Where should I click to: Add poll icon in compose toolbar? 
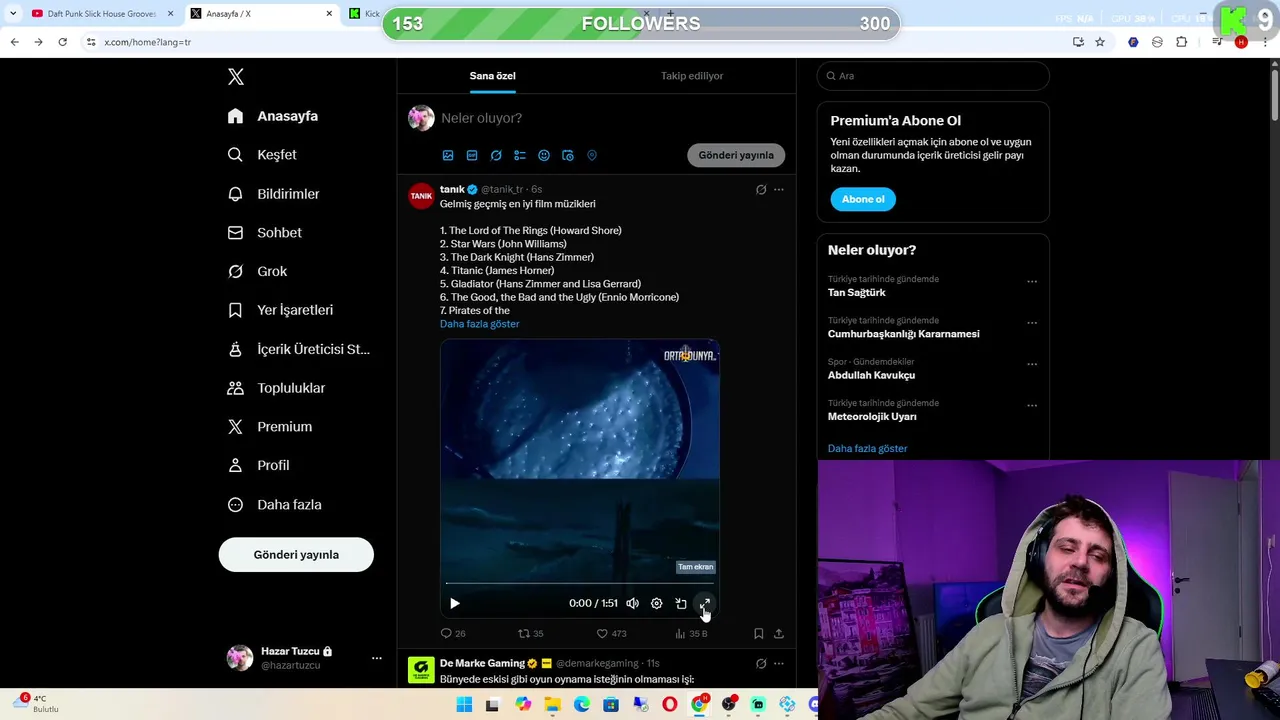click(520, 156)
